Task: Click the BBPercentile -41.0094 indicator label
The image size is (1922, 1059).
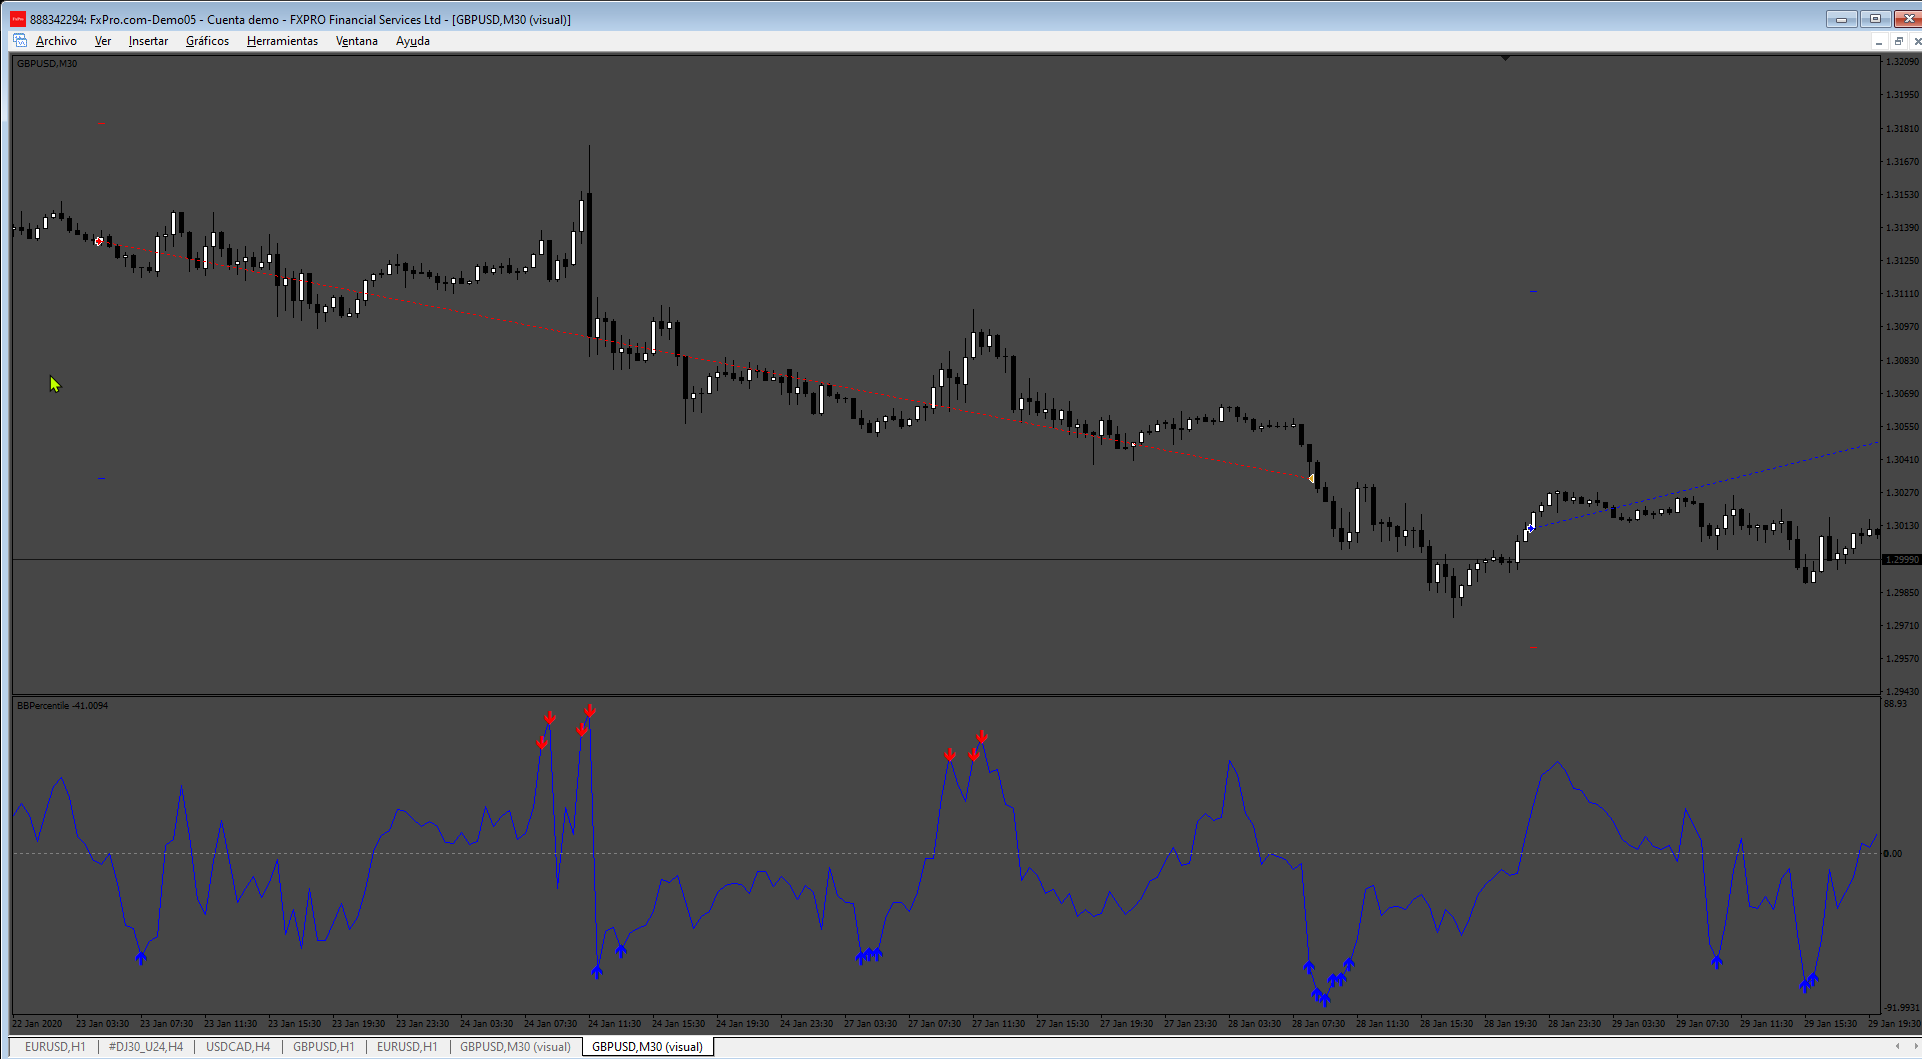Action: tap(63, 706)
